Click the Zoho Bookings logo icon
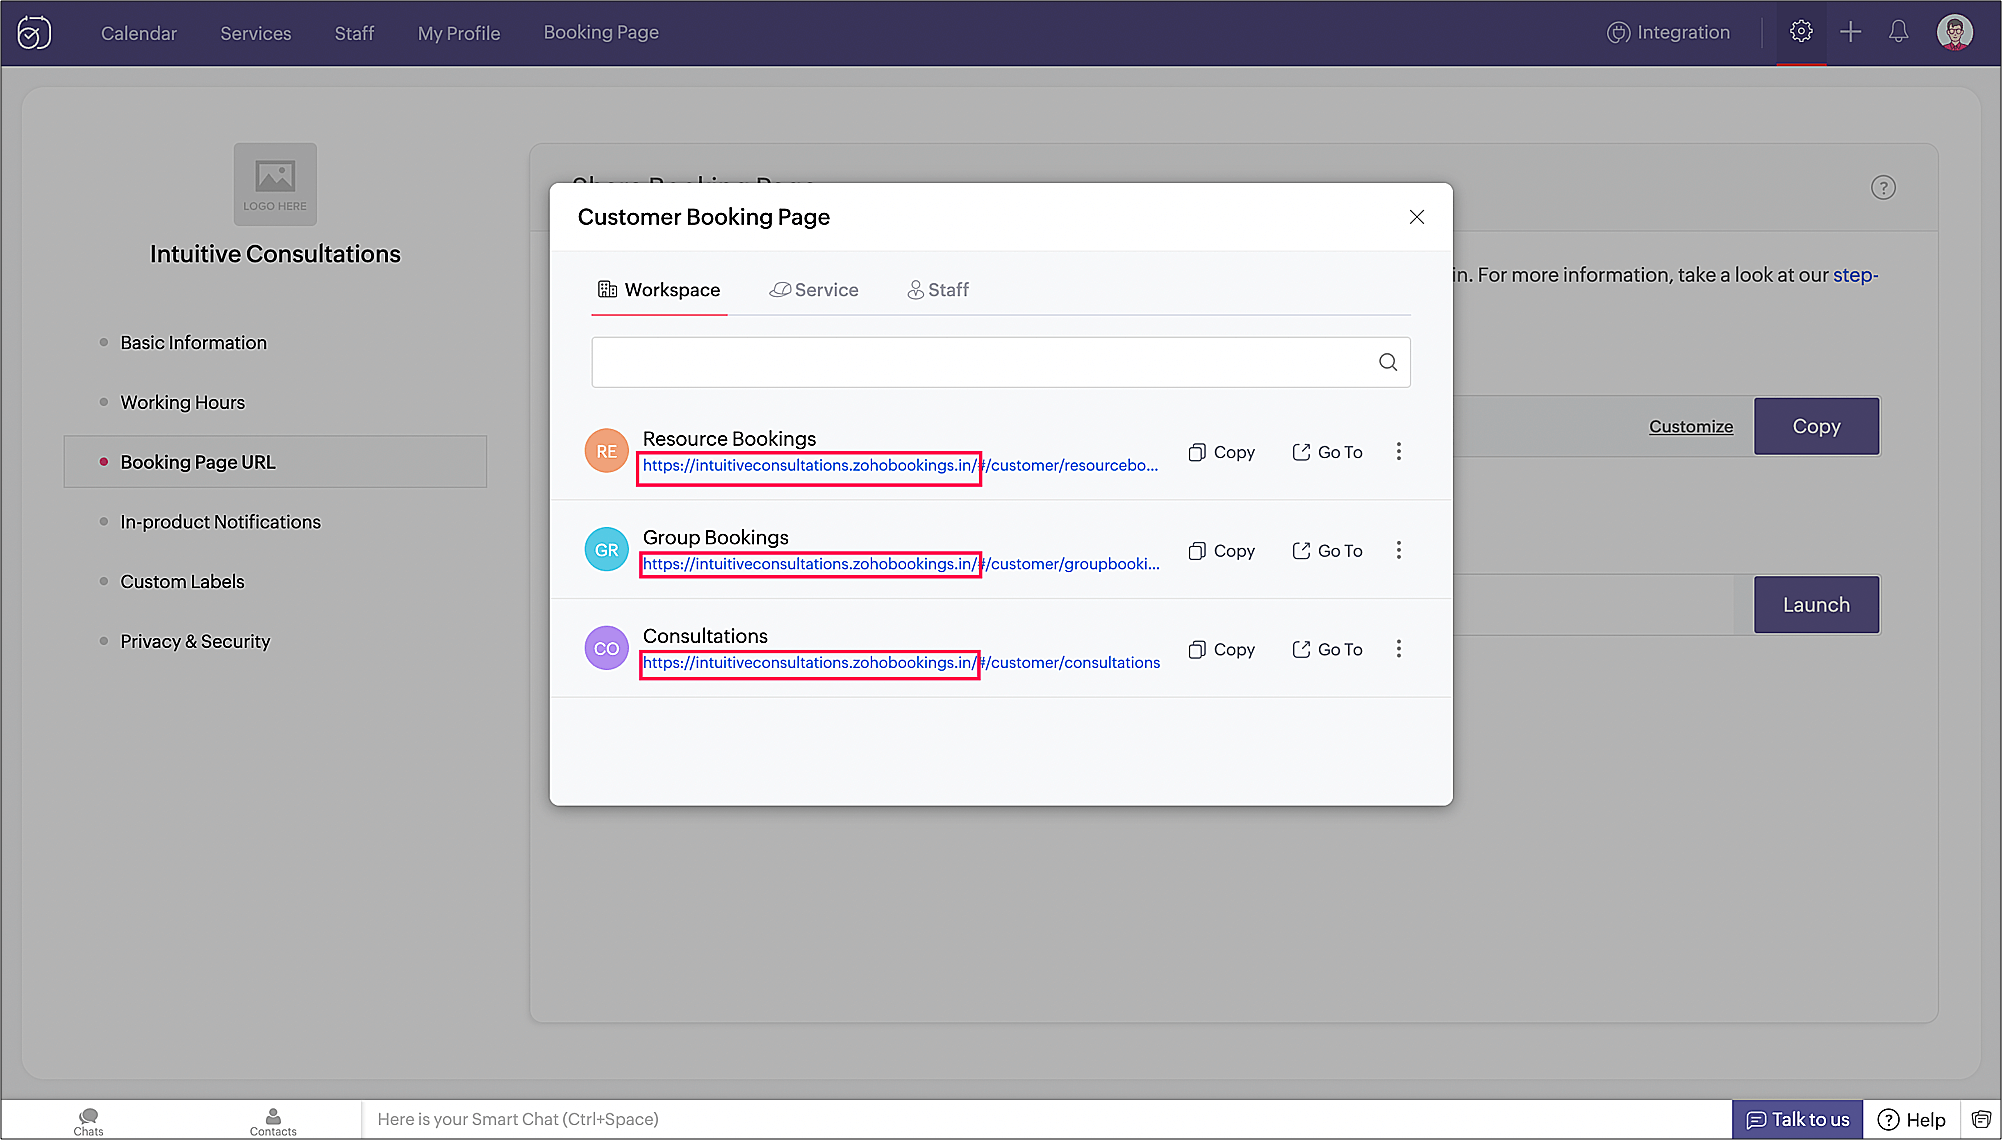 point(34,33)
